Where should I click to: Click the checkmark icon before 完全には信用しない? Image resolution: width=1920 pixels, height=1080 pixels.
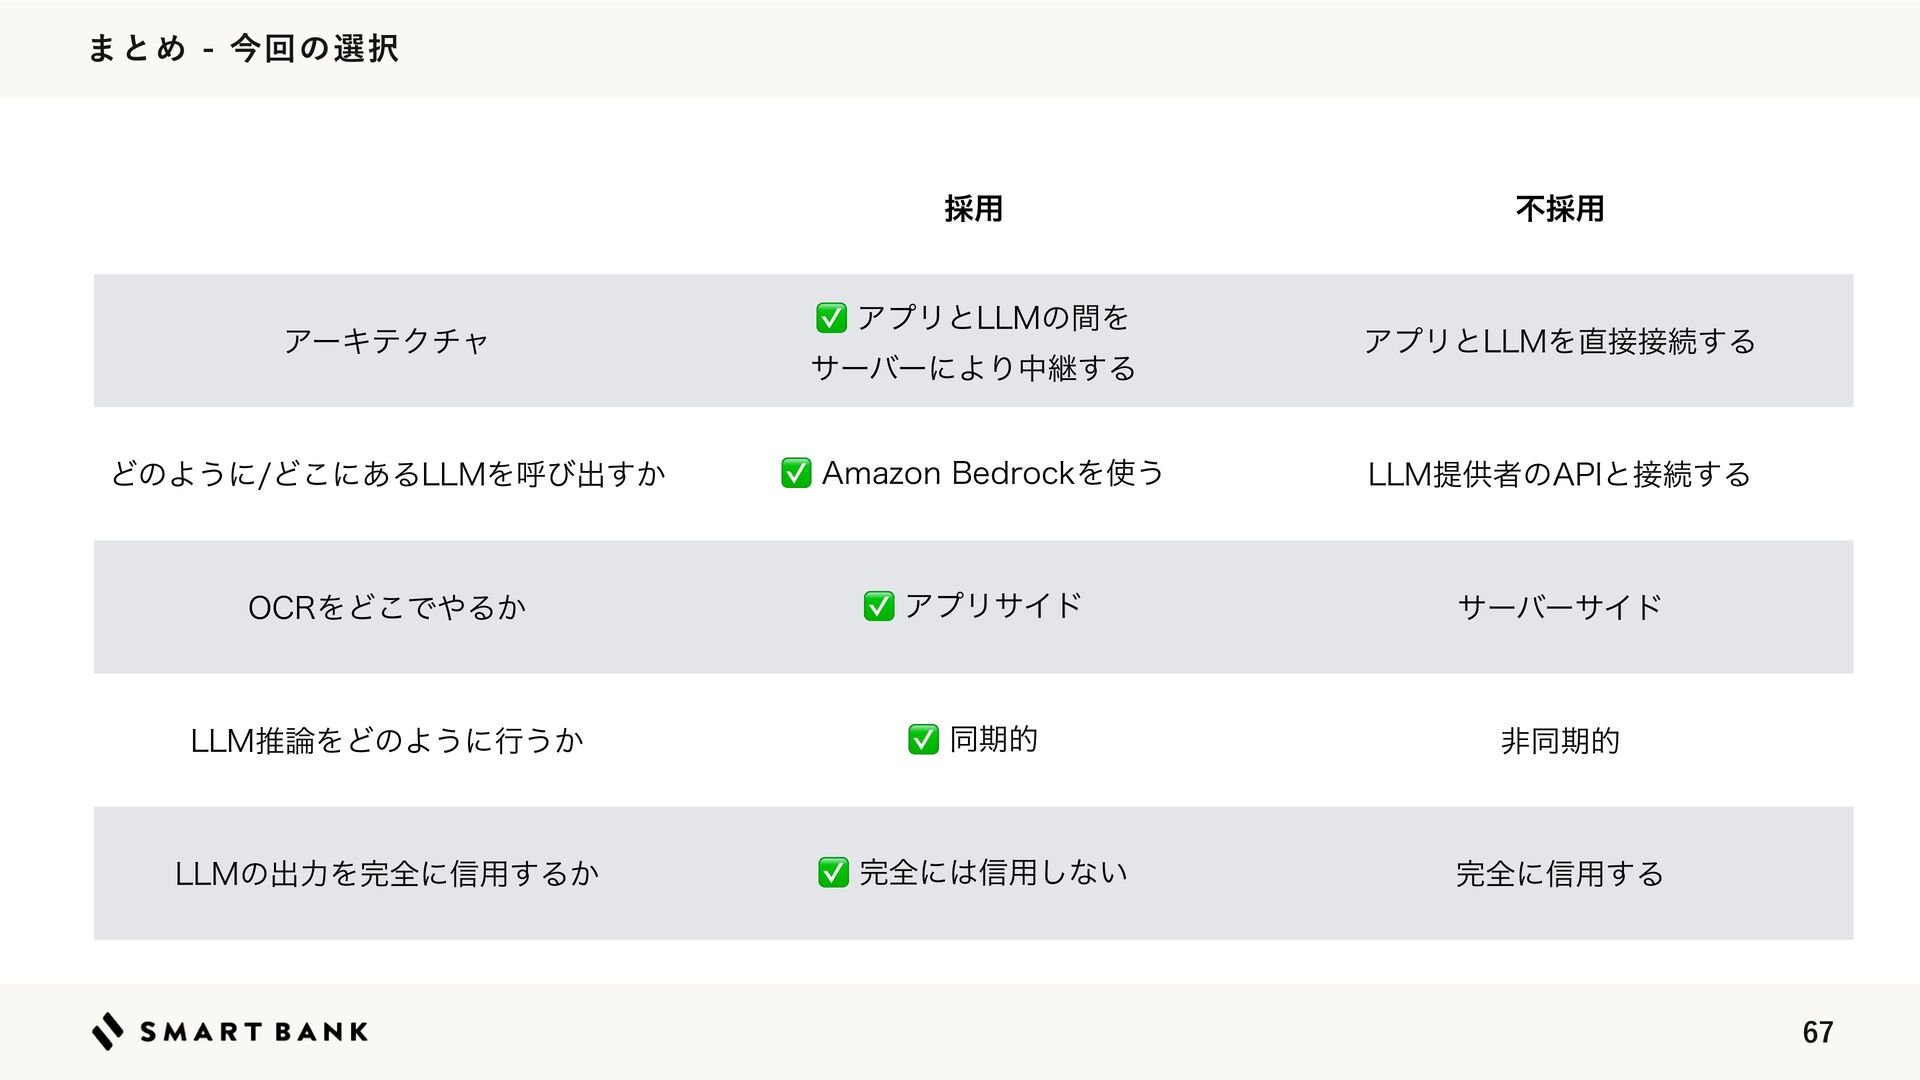(833, 873)
